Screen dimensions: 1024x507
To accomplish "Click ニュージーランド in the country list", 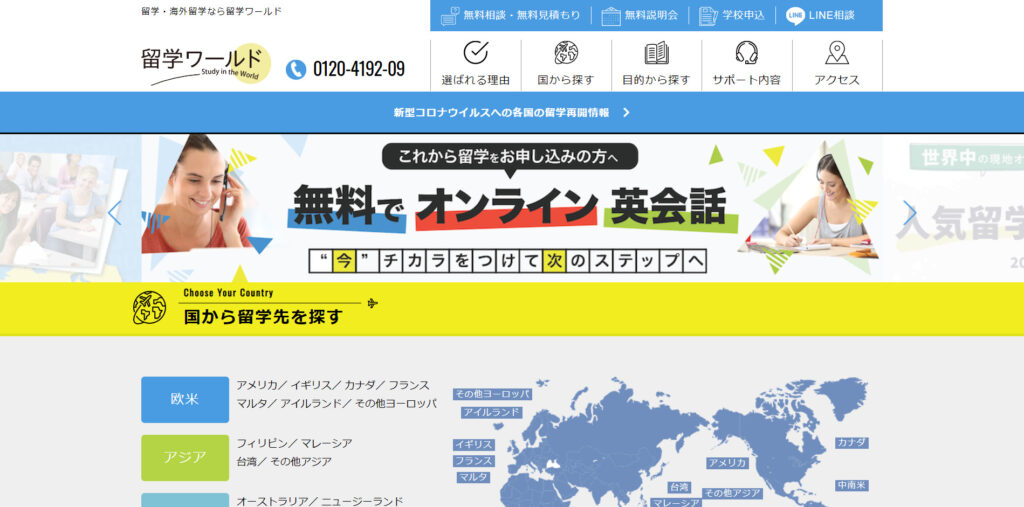I will (362, 501).
